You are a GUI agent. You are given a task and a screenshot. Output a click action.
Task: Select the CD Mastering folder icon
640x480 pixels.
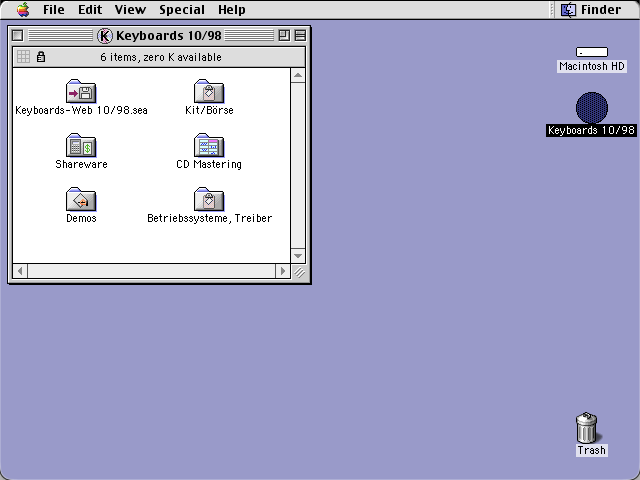[x=209, y=145]
